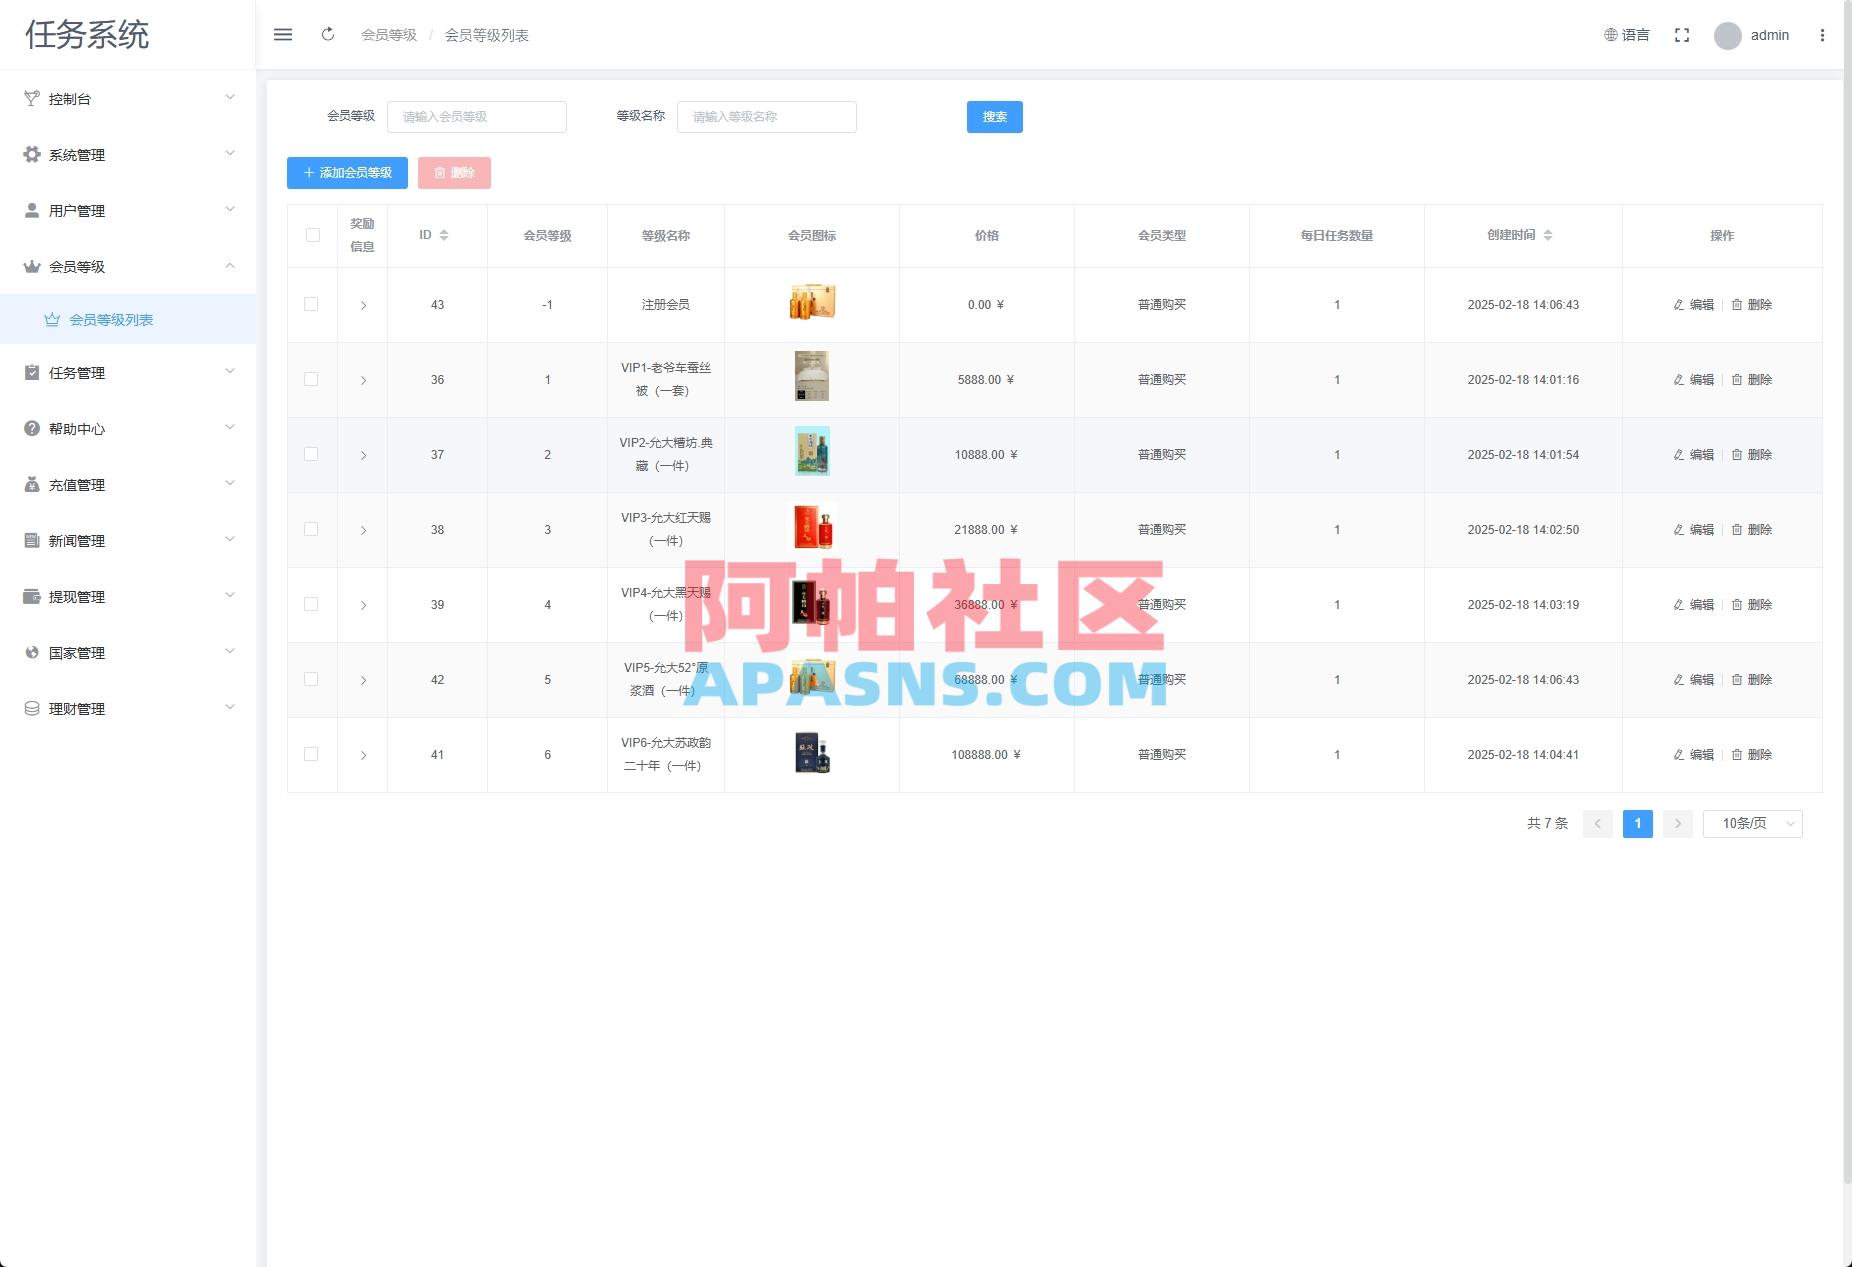
Task: Check the checkbox for VIP6 row
Action: [311, 754]
